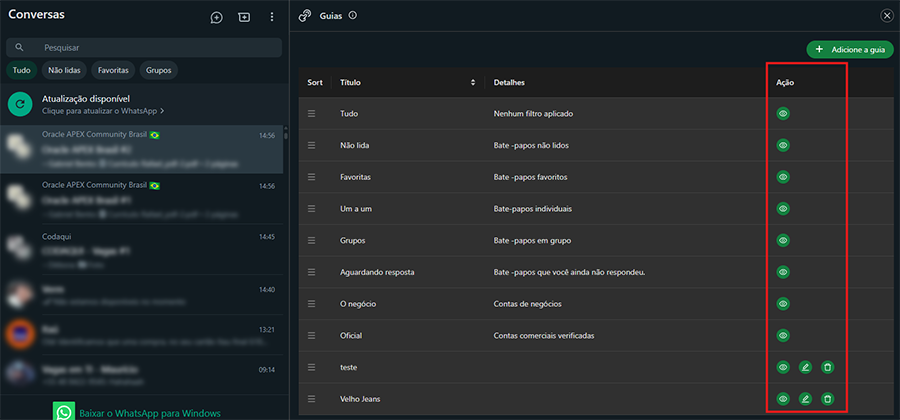Click the add folder icon next to new chat
The image size is (900, 420).
[244, 17]
